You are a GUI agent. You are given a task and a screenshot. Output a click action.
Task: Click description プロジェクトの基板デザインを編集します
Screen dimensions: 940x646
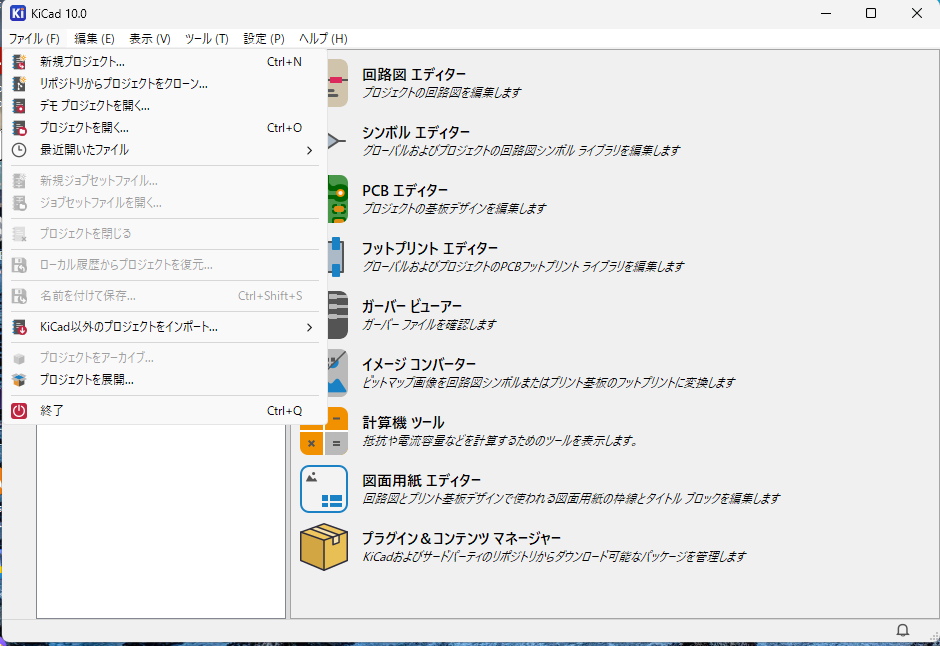[454, 209]
